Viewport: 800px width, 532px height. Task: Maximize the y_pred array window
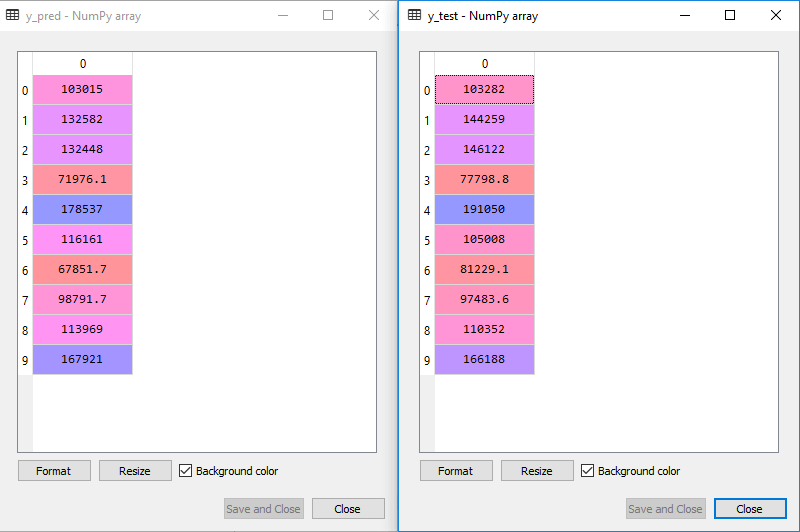pyautogui.click(x=328, y=15)
